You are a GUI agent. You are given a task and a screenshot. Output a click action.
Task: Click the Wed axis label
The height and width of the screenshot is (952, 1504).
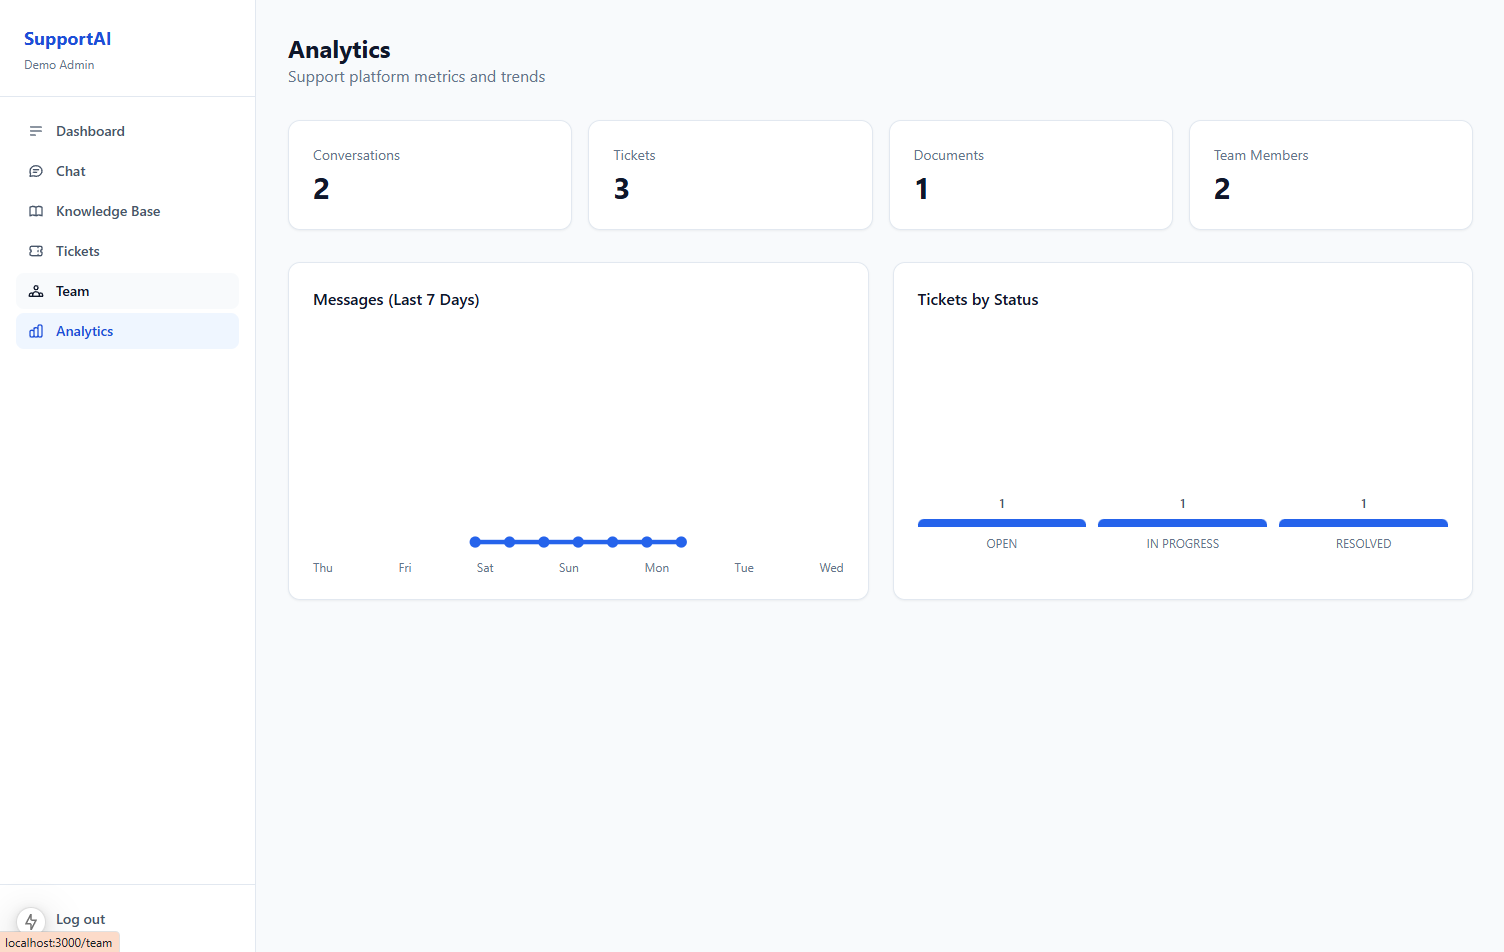tap(831, 568)
